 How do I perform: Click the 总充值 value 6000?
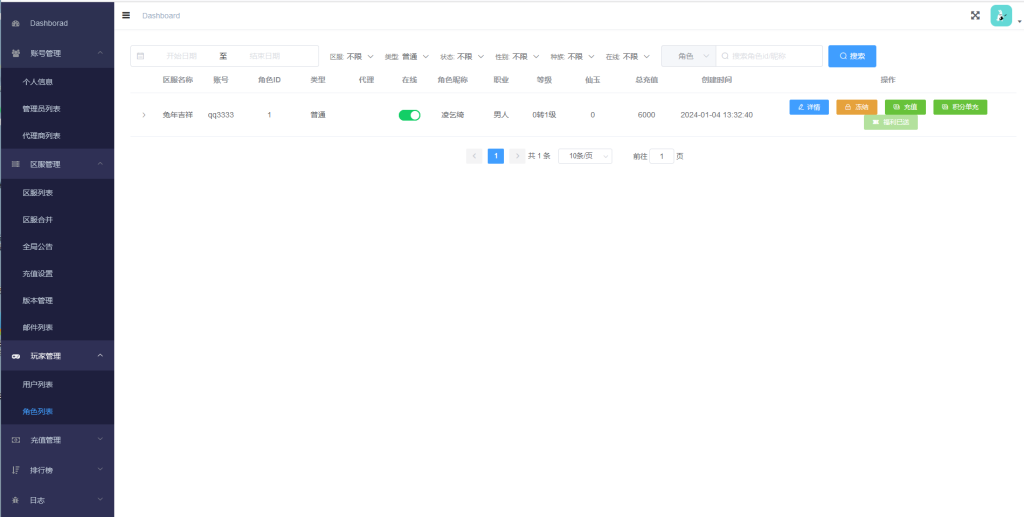click(647, 115)
